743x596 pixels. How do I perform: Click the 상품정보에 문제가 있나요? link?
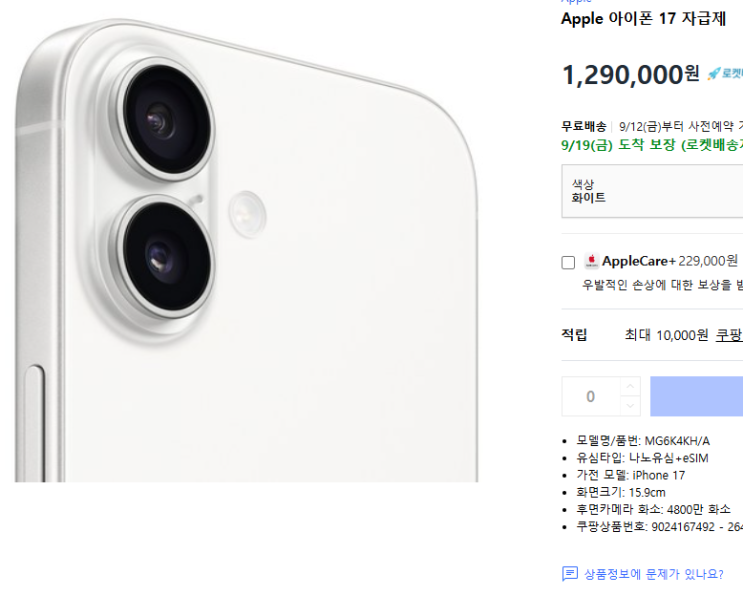click(x=653, y=574)
